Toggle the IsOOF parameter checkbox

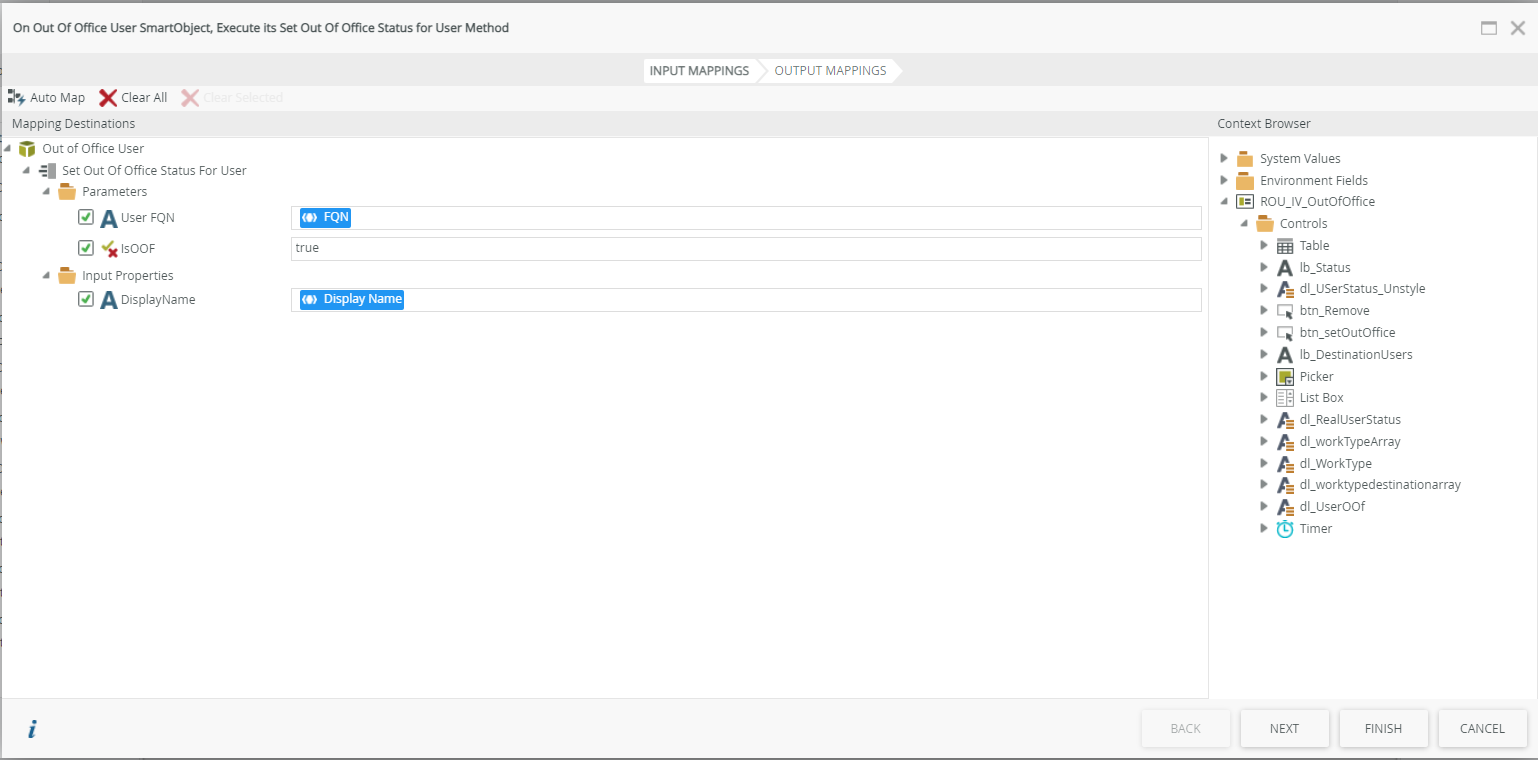pos(86,248)
